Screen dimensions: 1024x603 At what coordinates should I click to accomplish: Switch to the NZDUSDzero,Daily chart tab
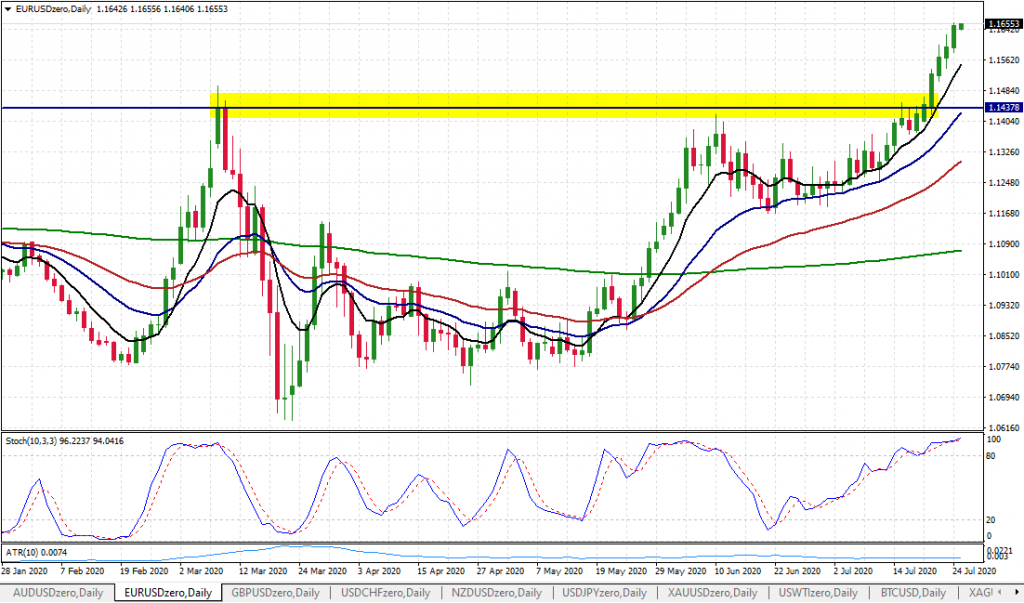coord(494,592)
